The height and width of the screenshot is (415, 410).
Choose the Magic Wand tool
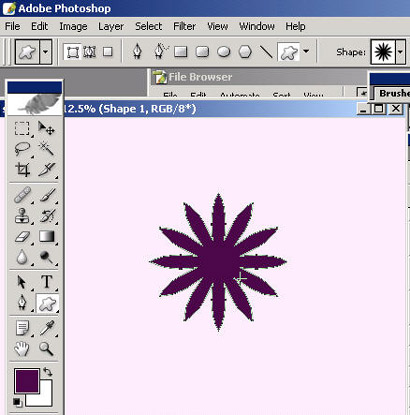(x=46, y=148)
